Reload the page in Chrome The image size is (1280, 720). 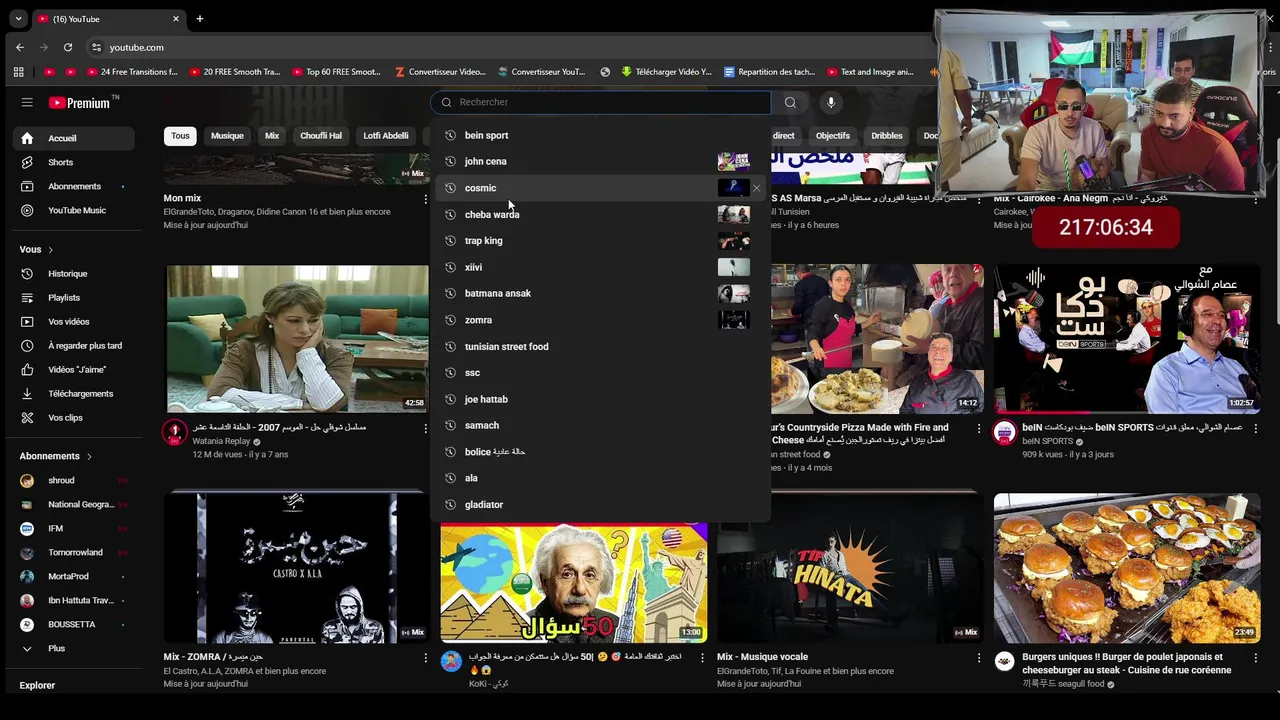[68, 47]
